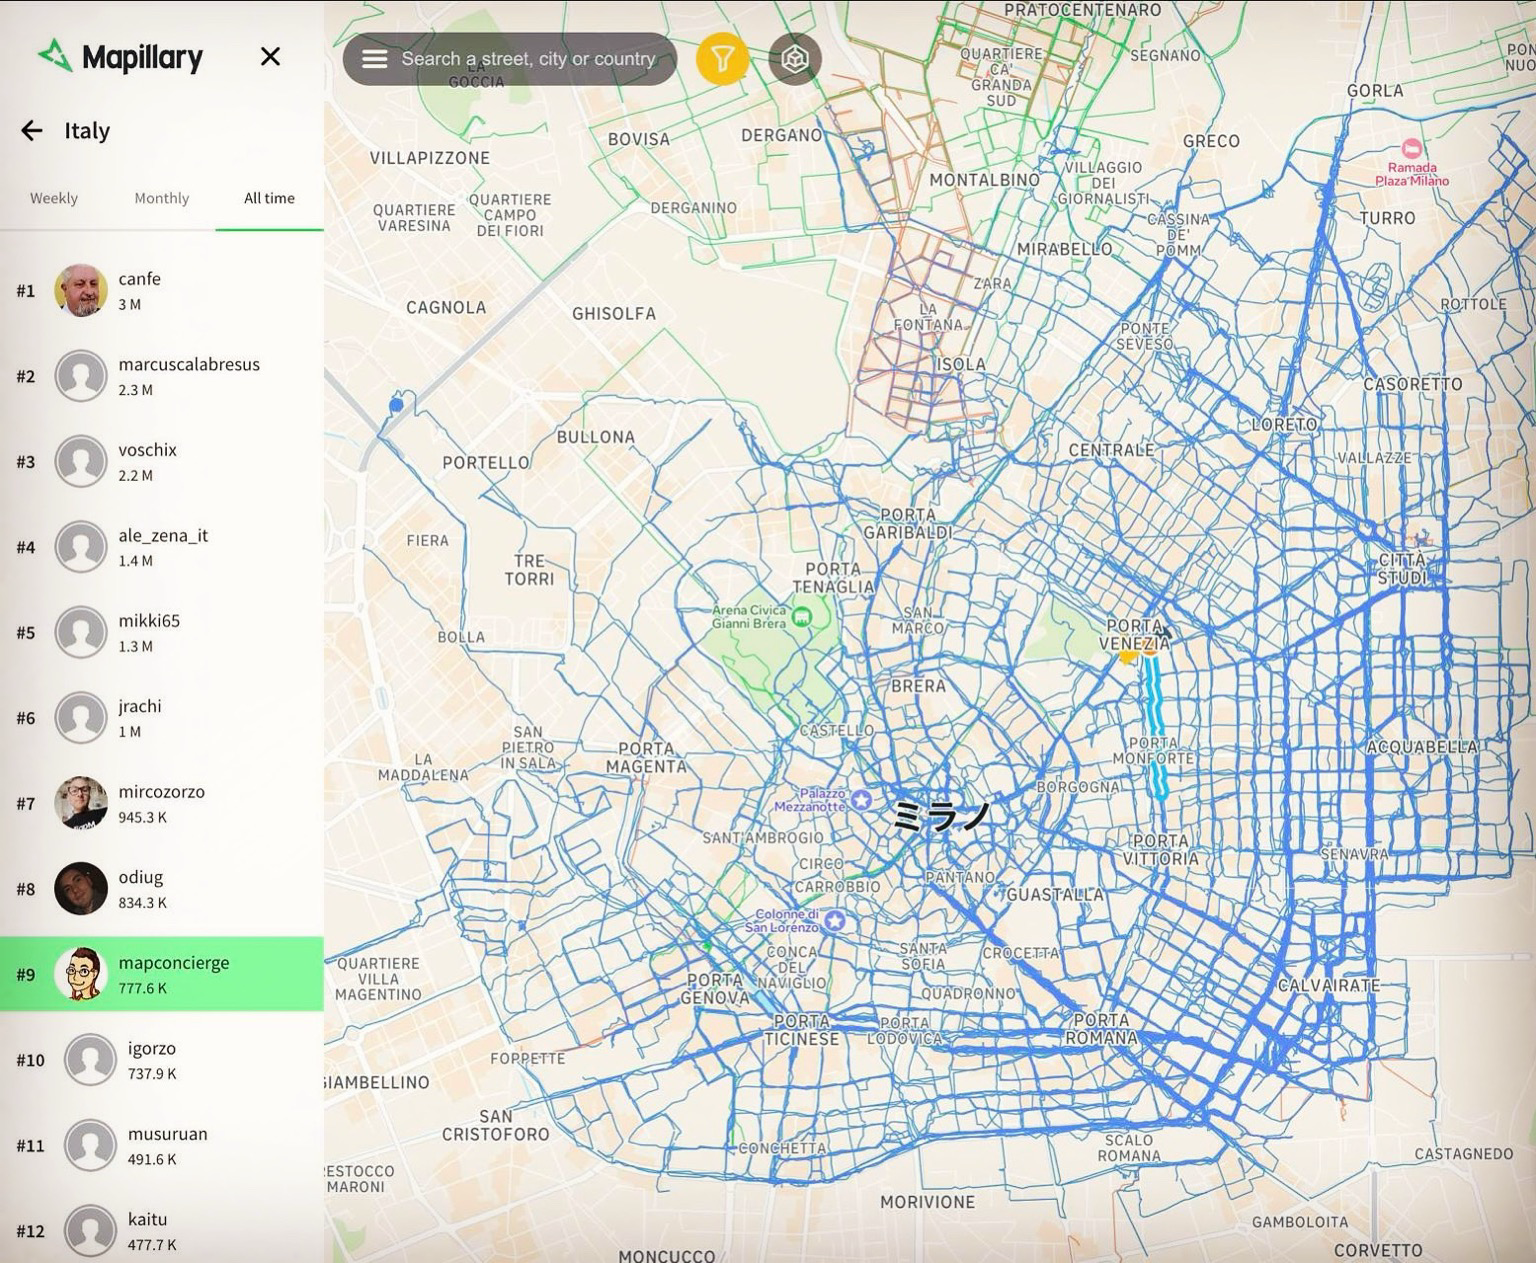Open the yellow map filter button
Image resolution: width=1536 pixels, height=1263 pixels.
pos(722,59)
